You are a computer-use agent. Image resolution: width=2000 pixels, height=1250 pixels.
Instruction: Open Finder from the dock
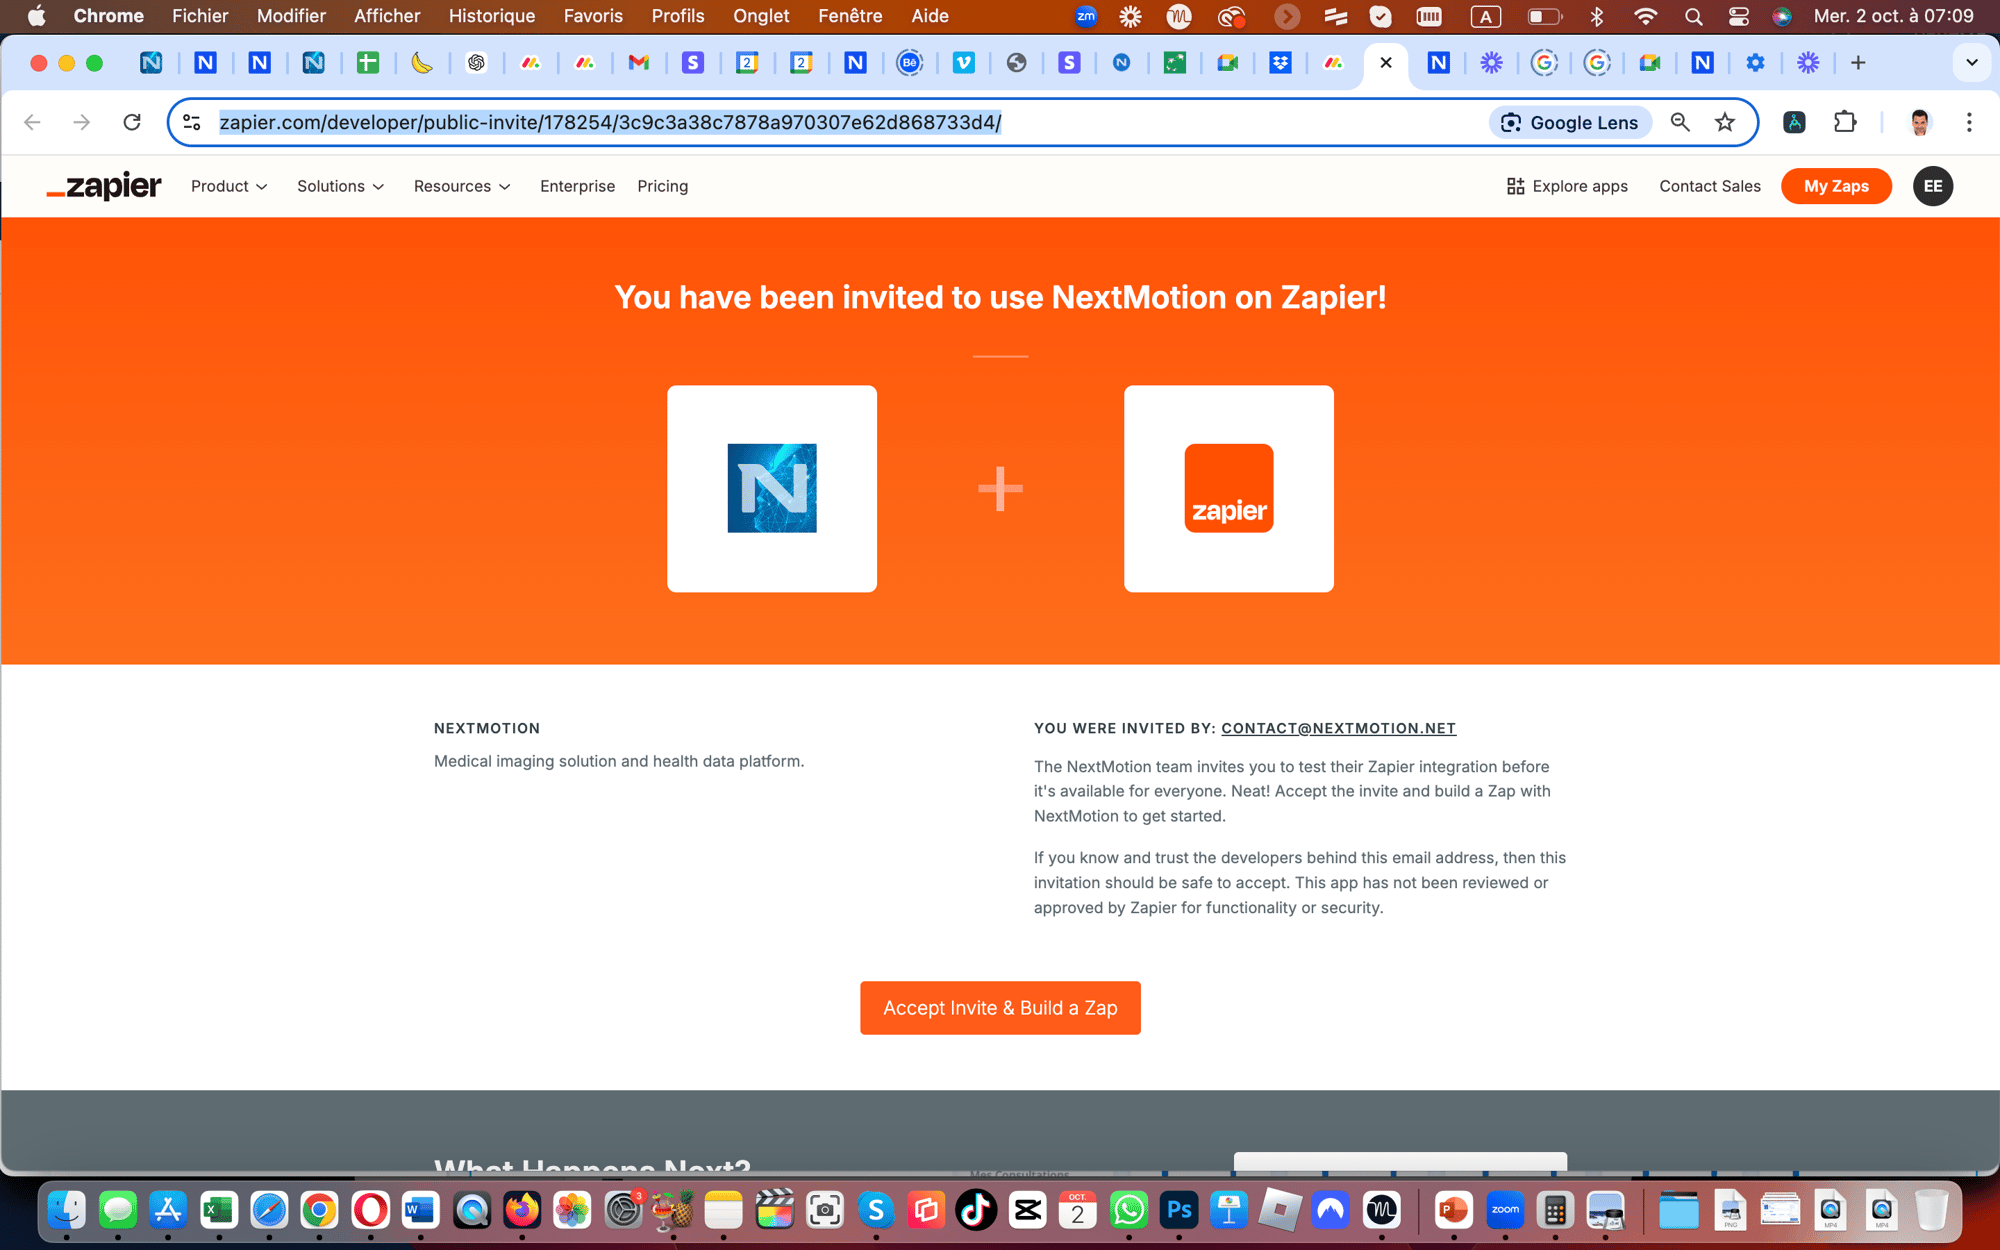67,1211
